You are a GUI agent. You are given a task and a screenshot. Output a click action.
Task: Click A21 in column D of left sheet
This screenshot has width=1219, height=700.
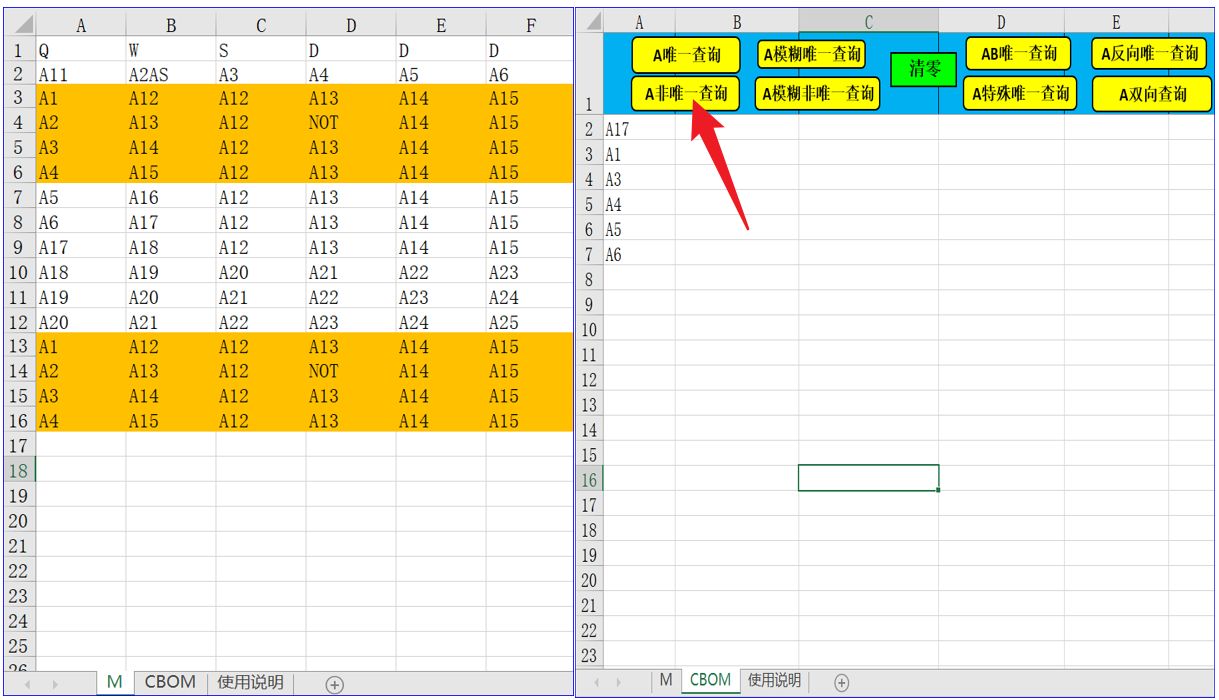click(x=351, y=272)
